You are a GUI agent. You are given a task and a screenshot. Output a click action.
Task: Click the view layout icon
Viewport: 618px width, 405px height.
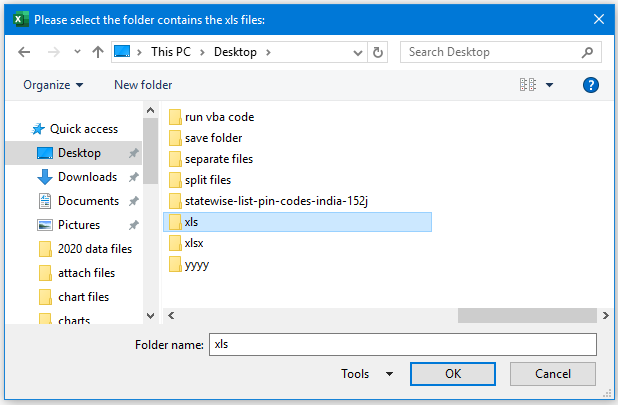[528, 85]
